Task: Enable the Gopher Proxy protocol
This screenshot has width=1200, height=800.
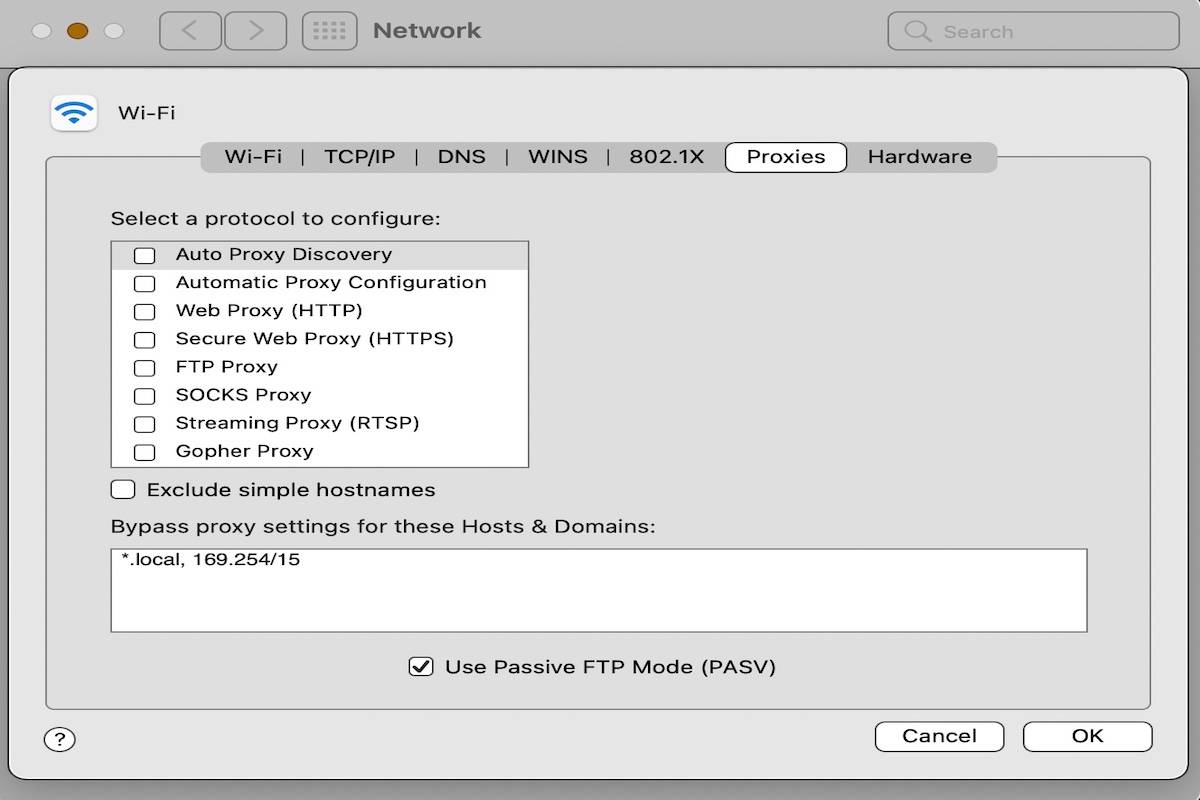Action: coord(144,451)
